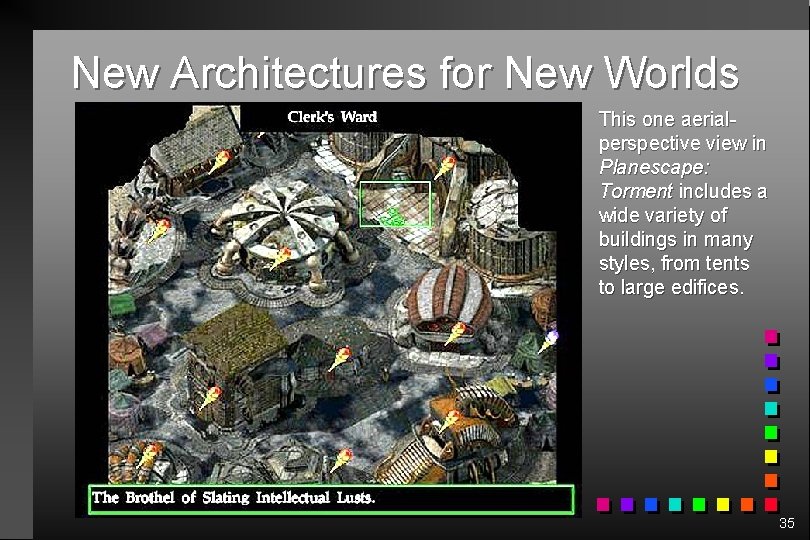Click torch marker on red-and-white striped dome building
This screenshot has height=540, width=810.
coord(456,333)
